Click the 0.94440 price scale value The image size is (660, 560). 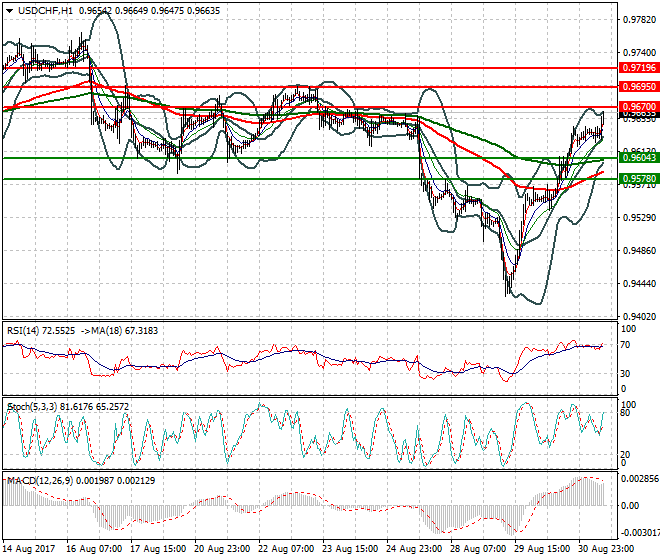639,284
